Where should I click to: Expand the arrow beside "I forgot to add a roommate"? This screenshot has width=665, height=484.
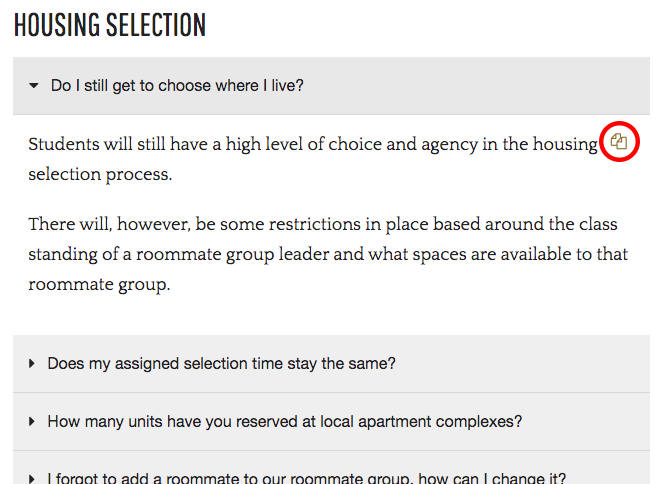[x=31, y=479]
